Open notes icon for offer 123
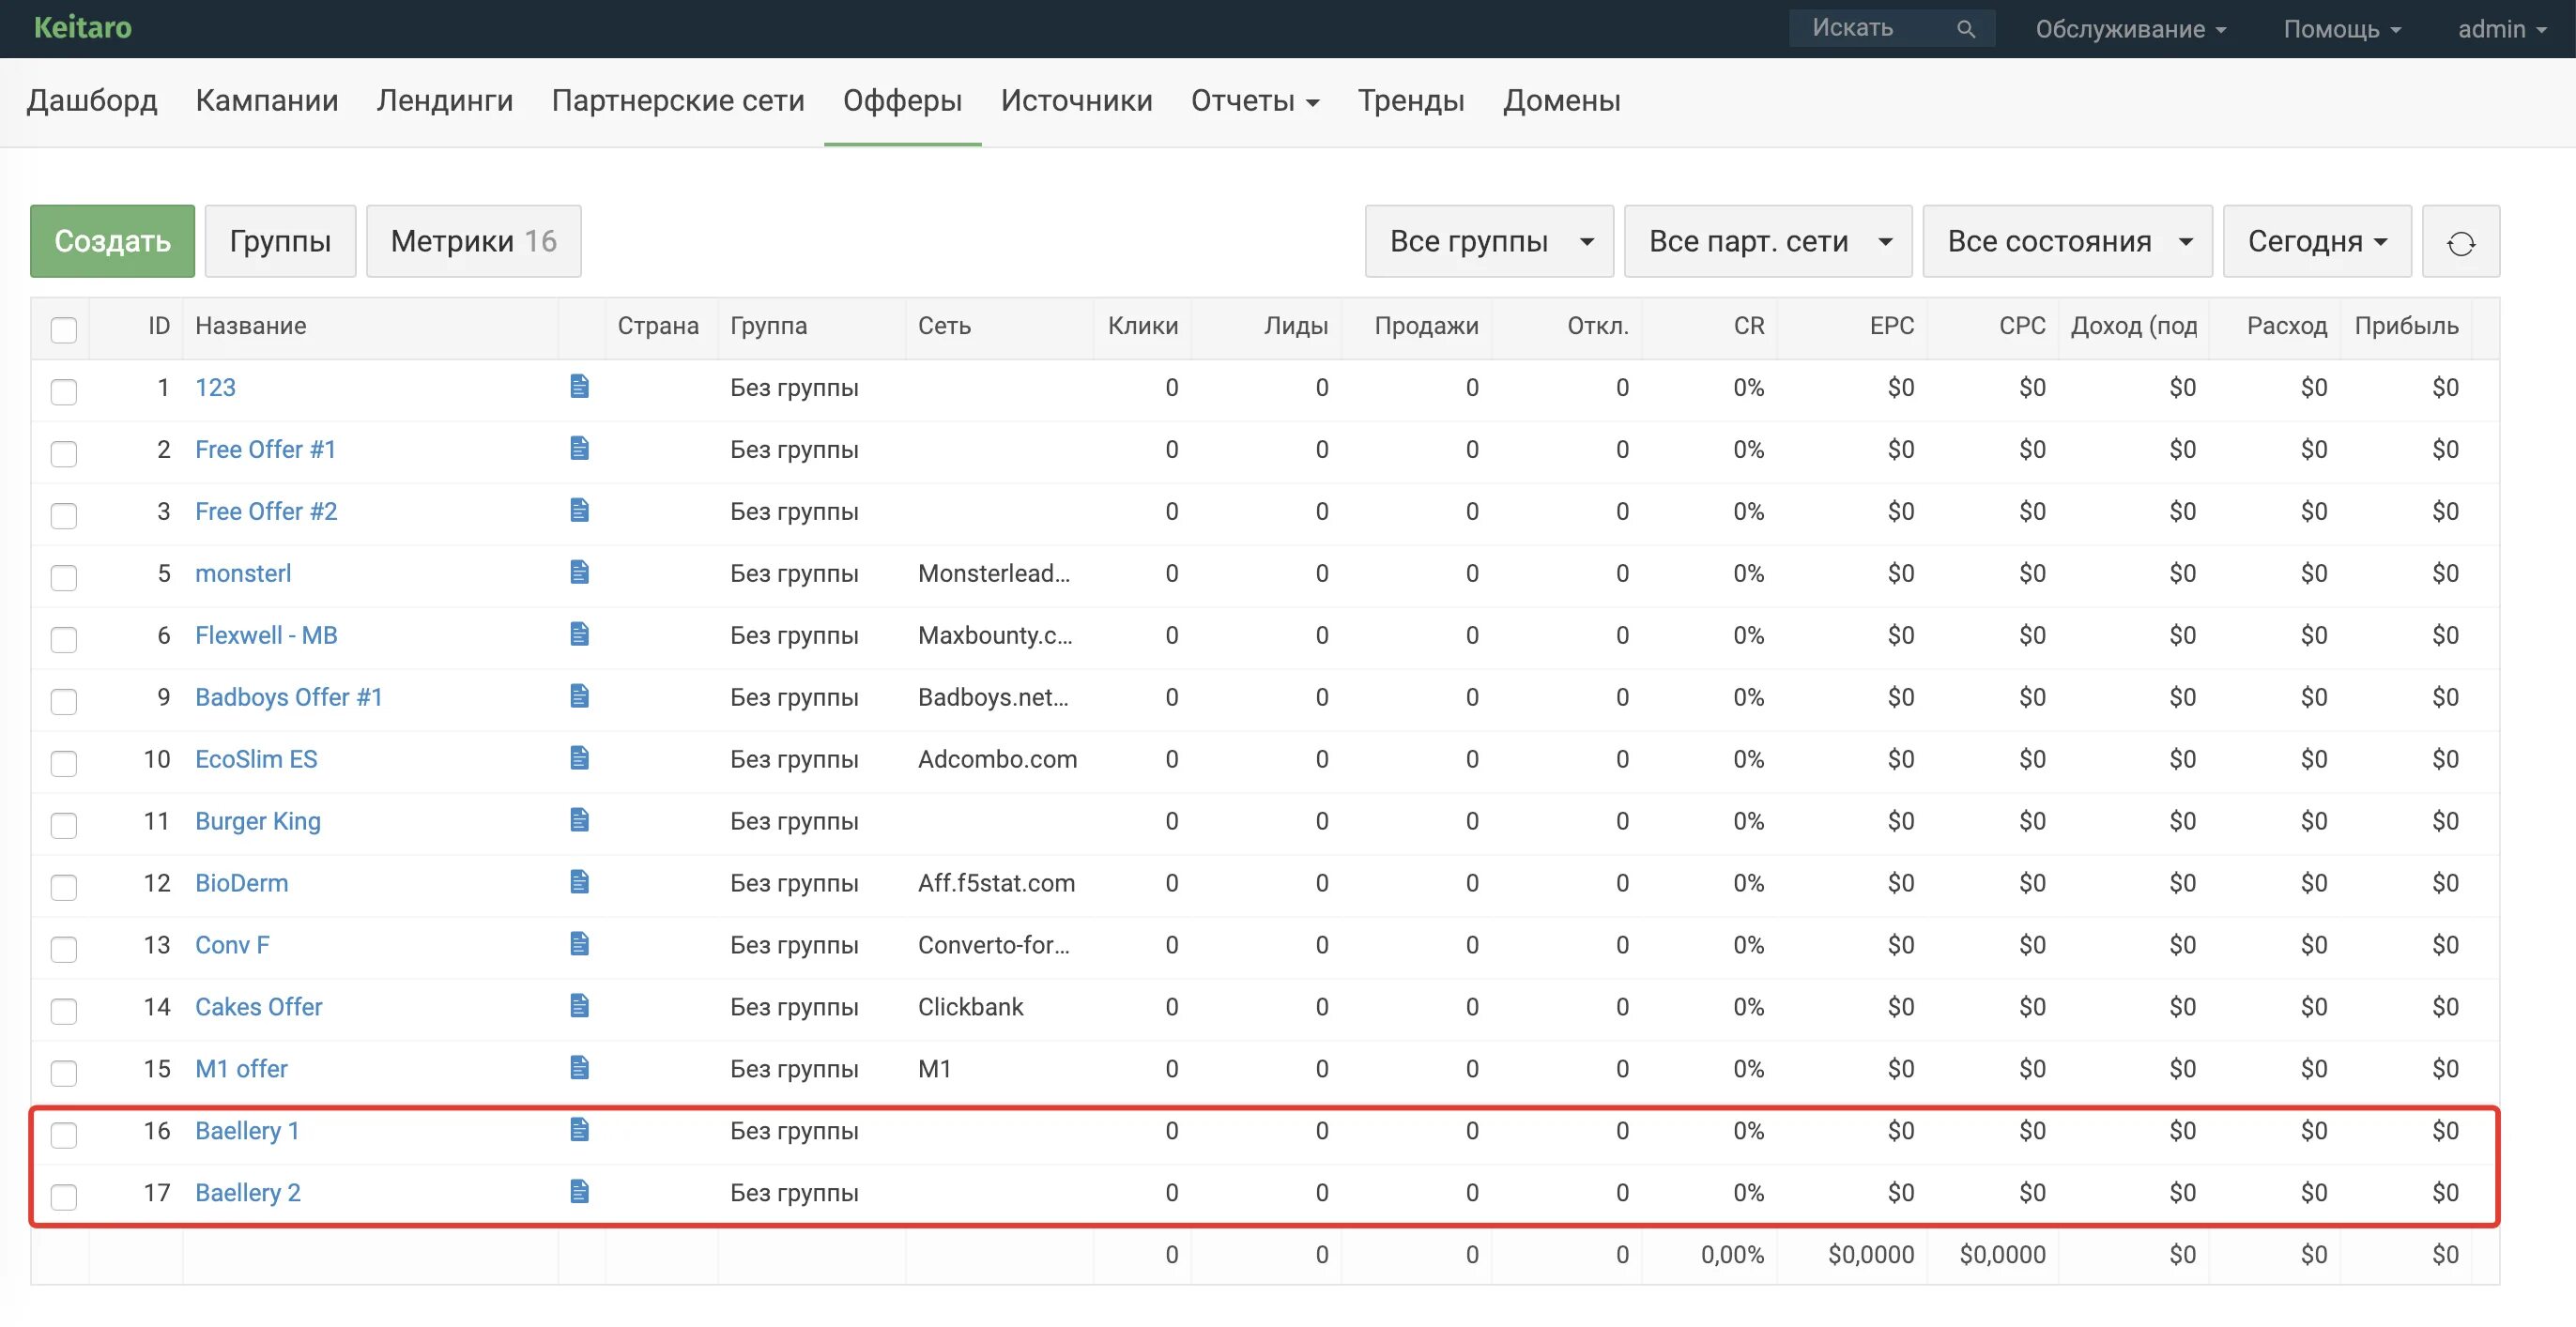This screenshot has width=2576, height=1327. point(579,387)
